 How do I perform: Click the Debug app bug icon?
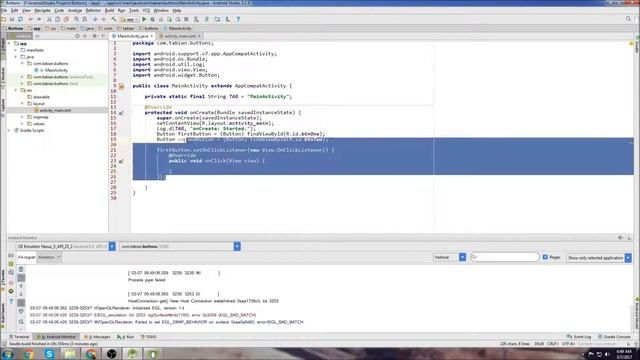[152, 19]
